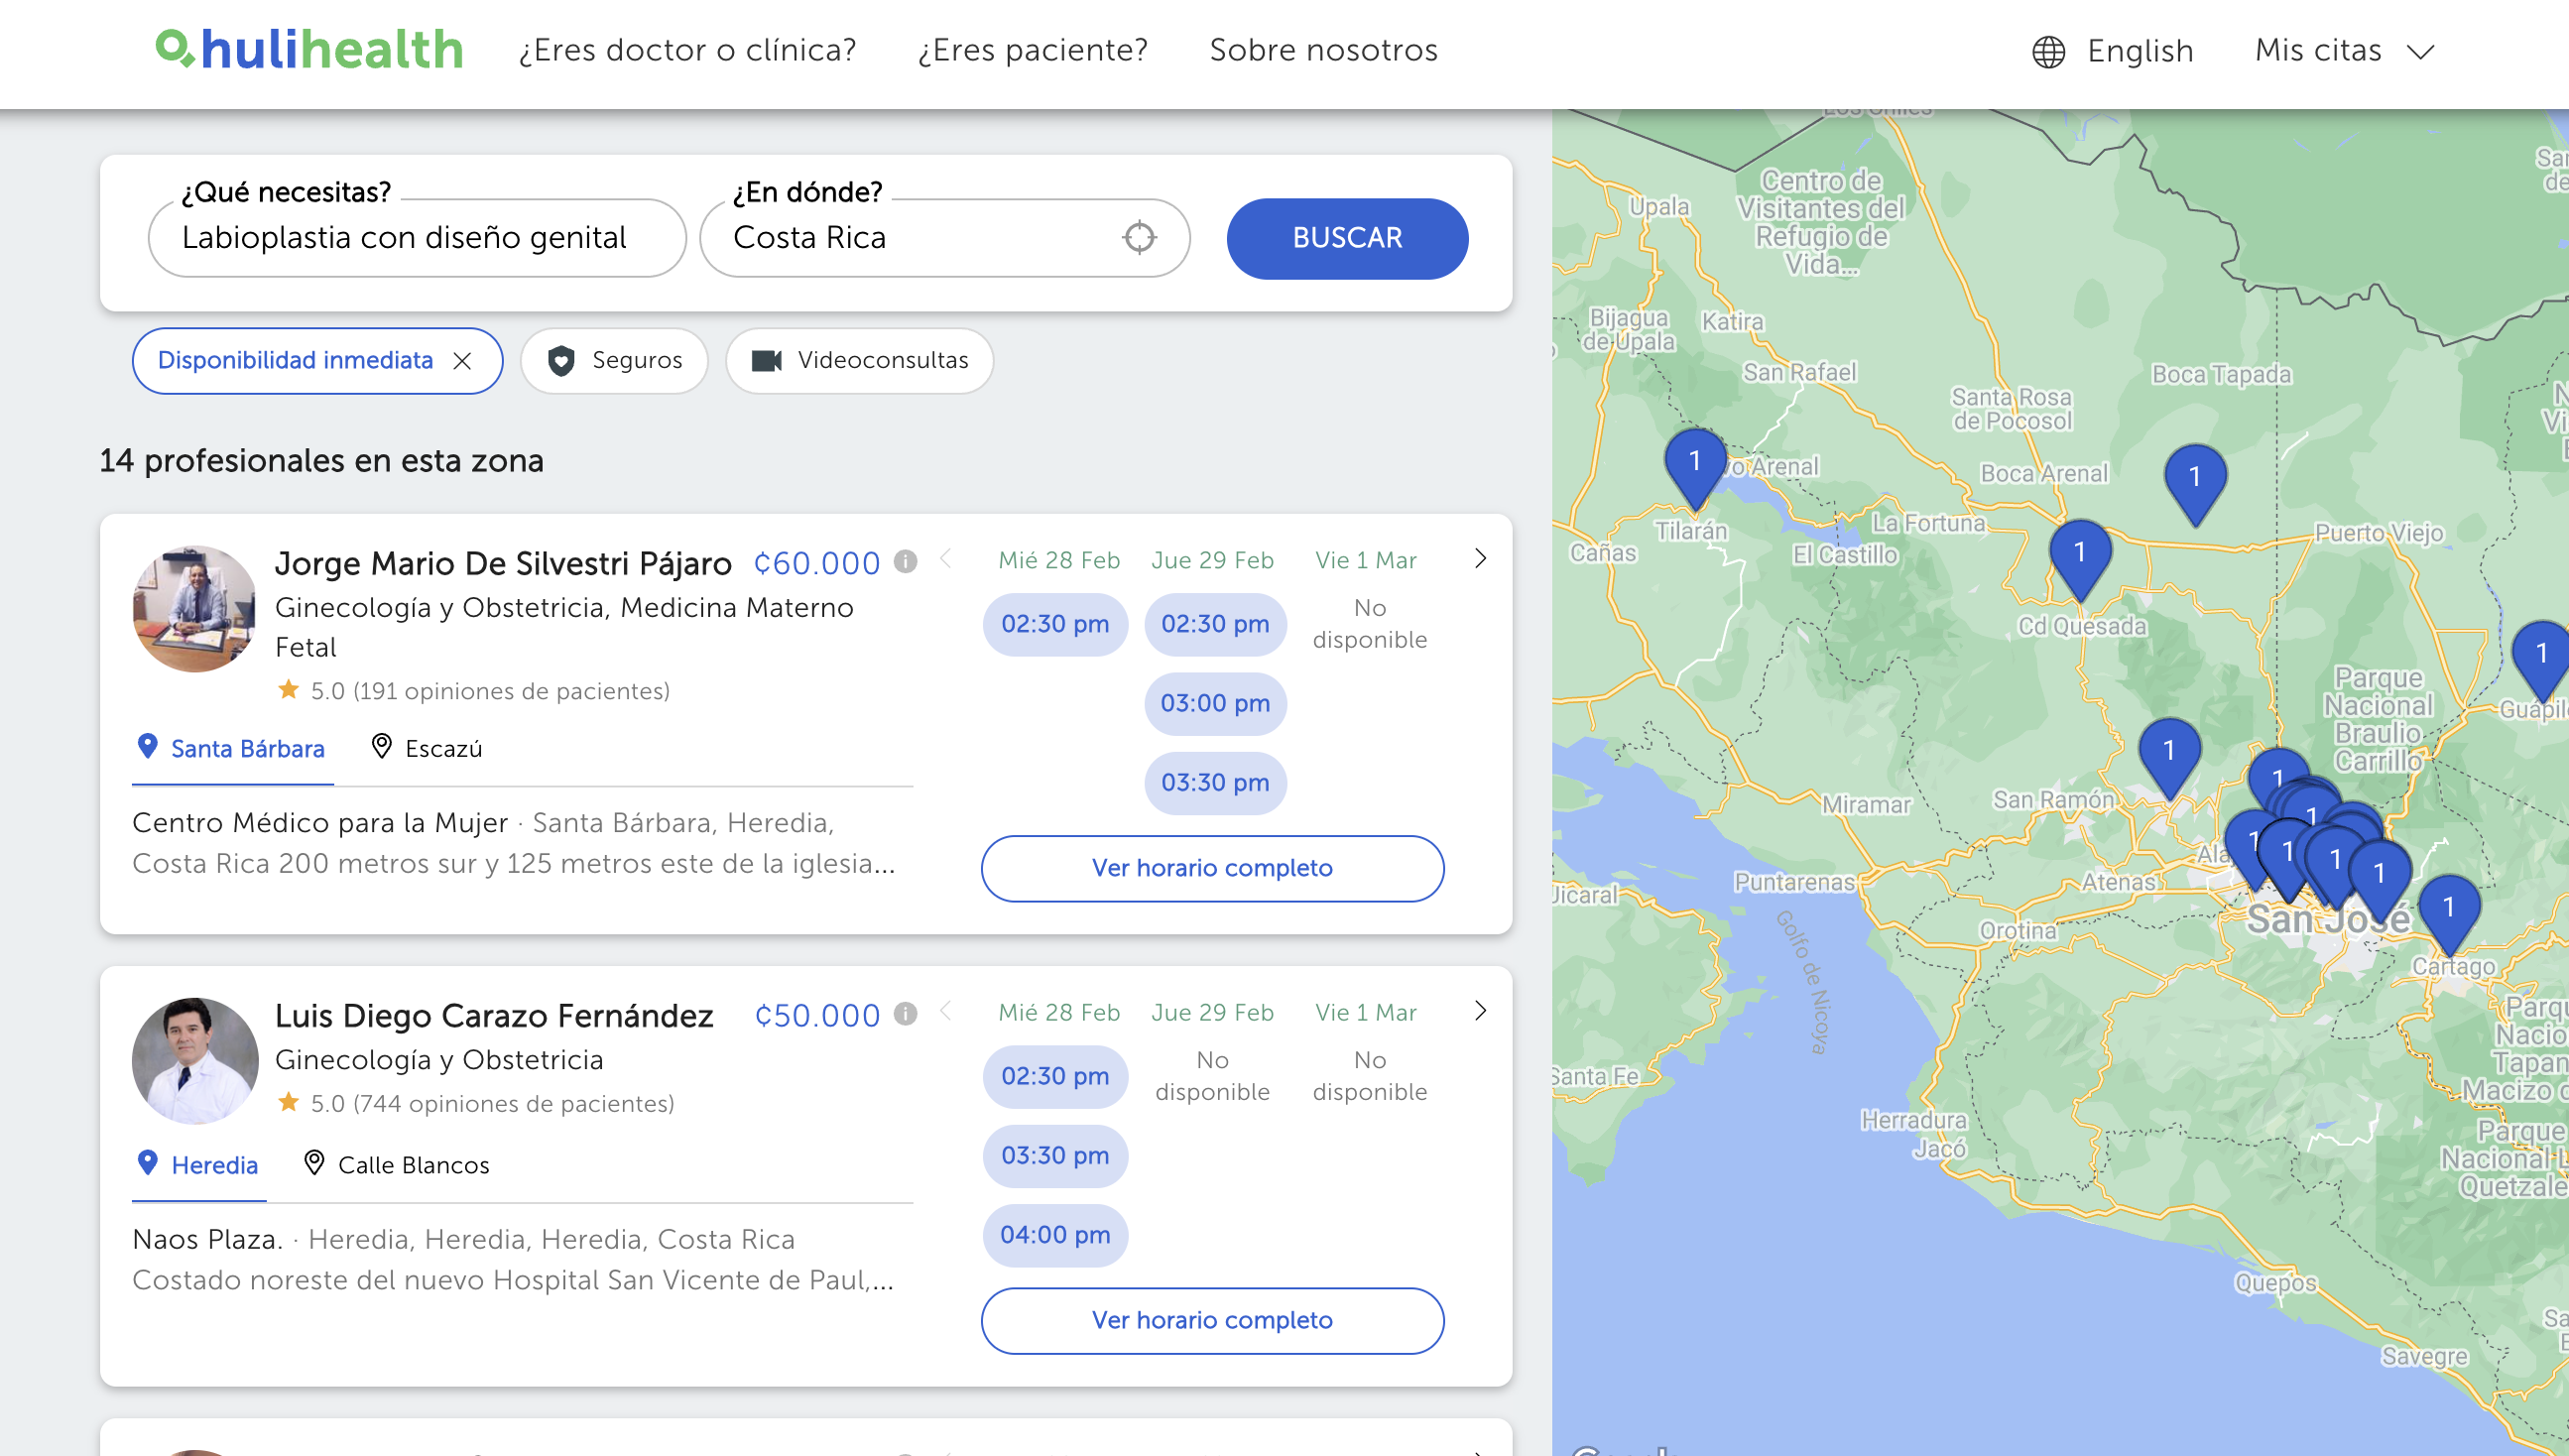
Task: Show next dates for Luis Diego's schedule
Action: click(1480, 1011)
